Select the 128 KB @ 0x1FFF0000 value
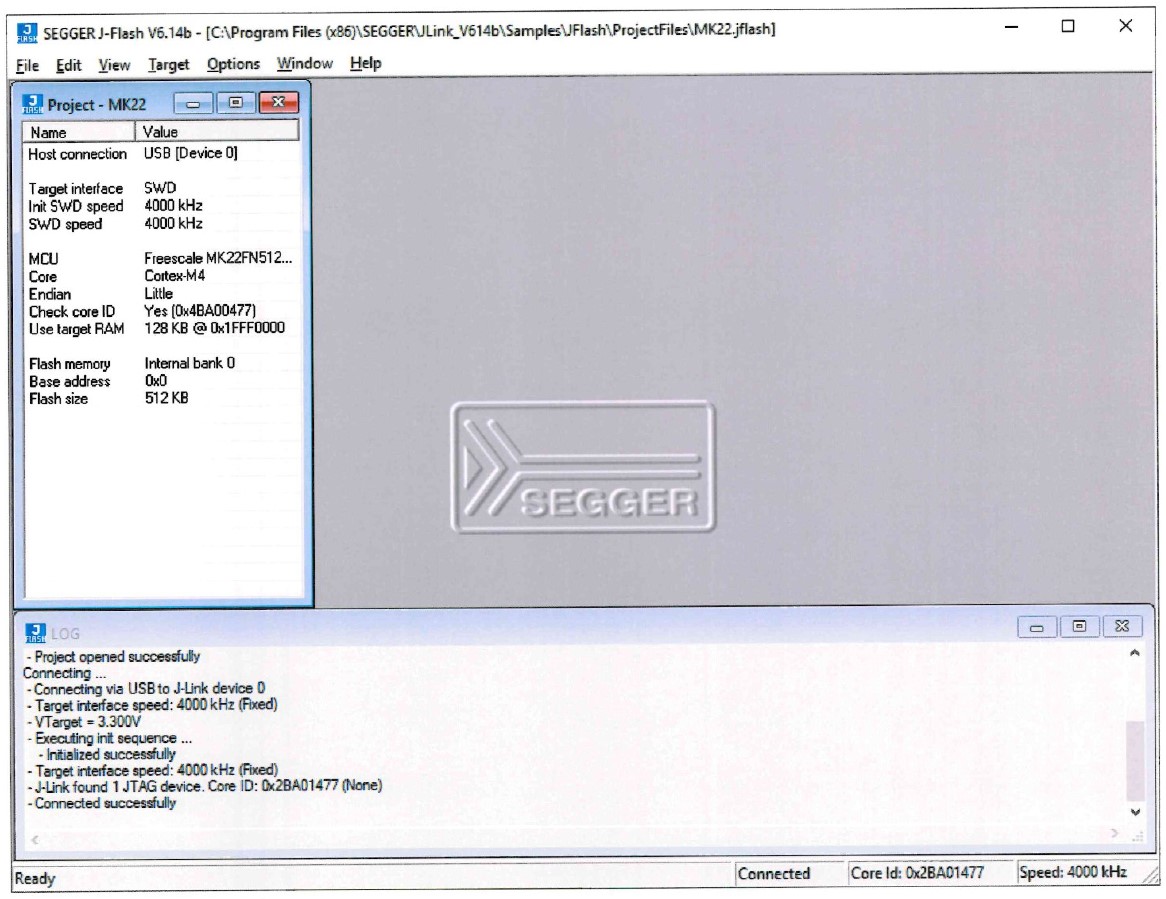Viewport: 1166px width, 899px height. (x=214, y=328)
